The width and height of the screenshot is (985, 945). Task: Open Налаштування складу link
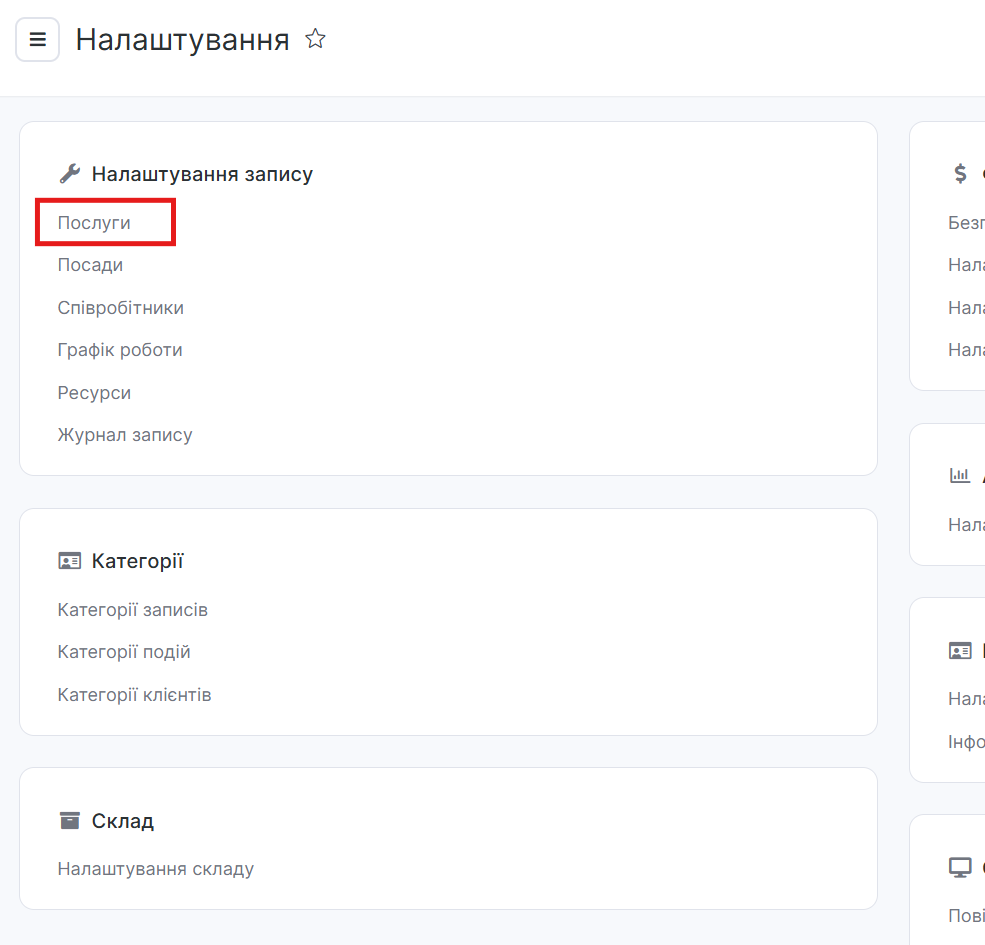155,869
